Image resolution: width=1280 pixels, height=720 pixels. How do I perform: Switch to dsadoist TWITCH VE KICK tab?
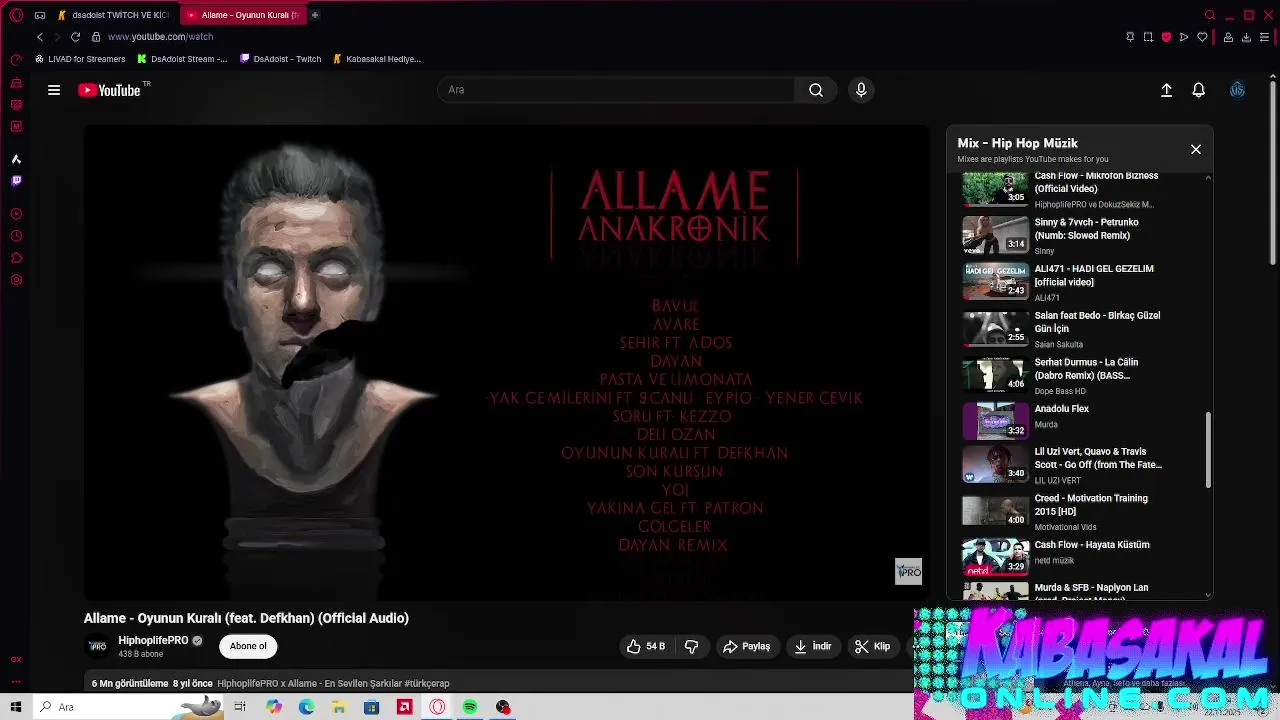pos(114,15)
